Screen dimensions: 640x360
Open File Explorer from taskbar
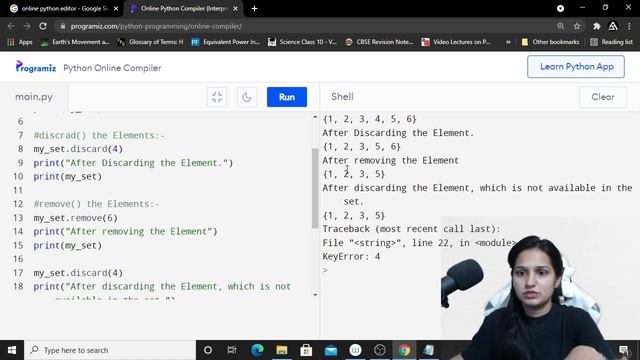282,350
